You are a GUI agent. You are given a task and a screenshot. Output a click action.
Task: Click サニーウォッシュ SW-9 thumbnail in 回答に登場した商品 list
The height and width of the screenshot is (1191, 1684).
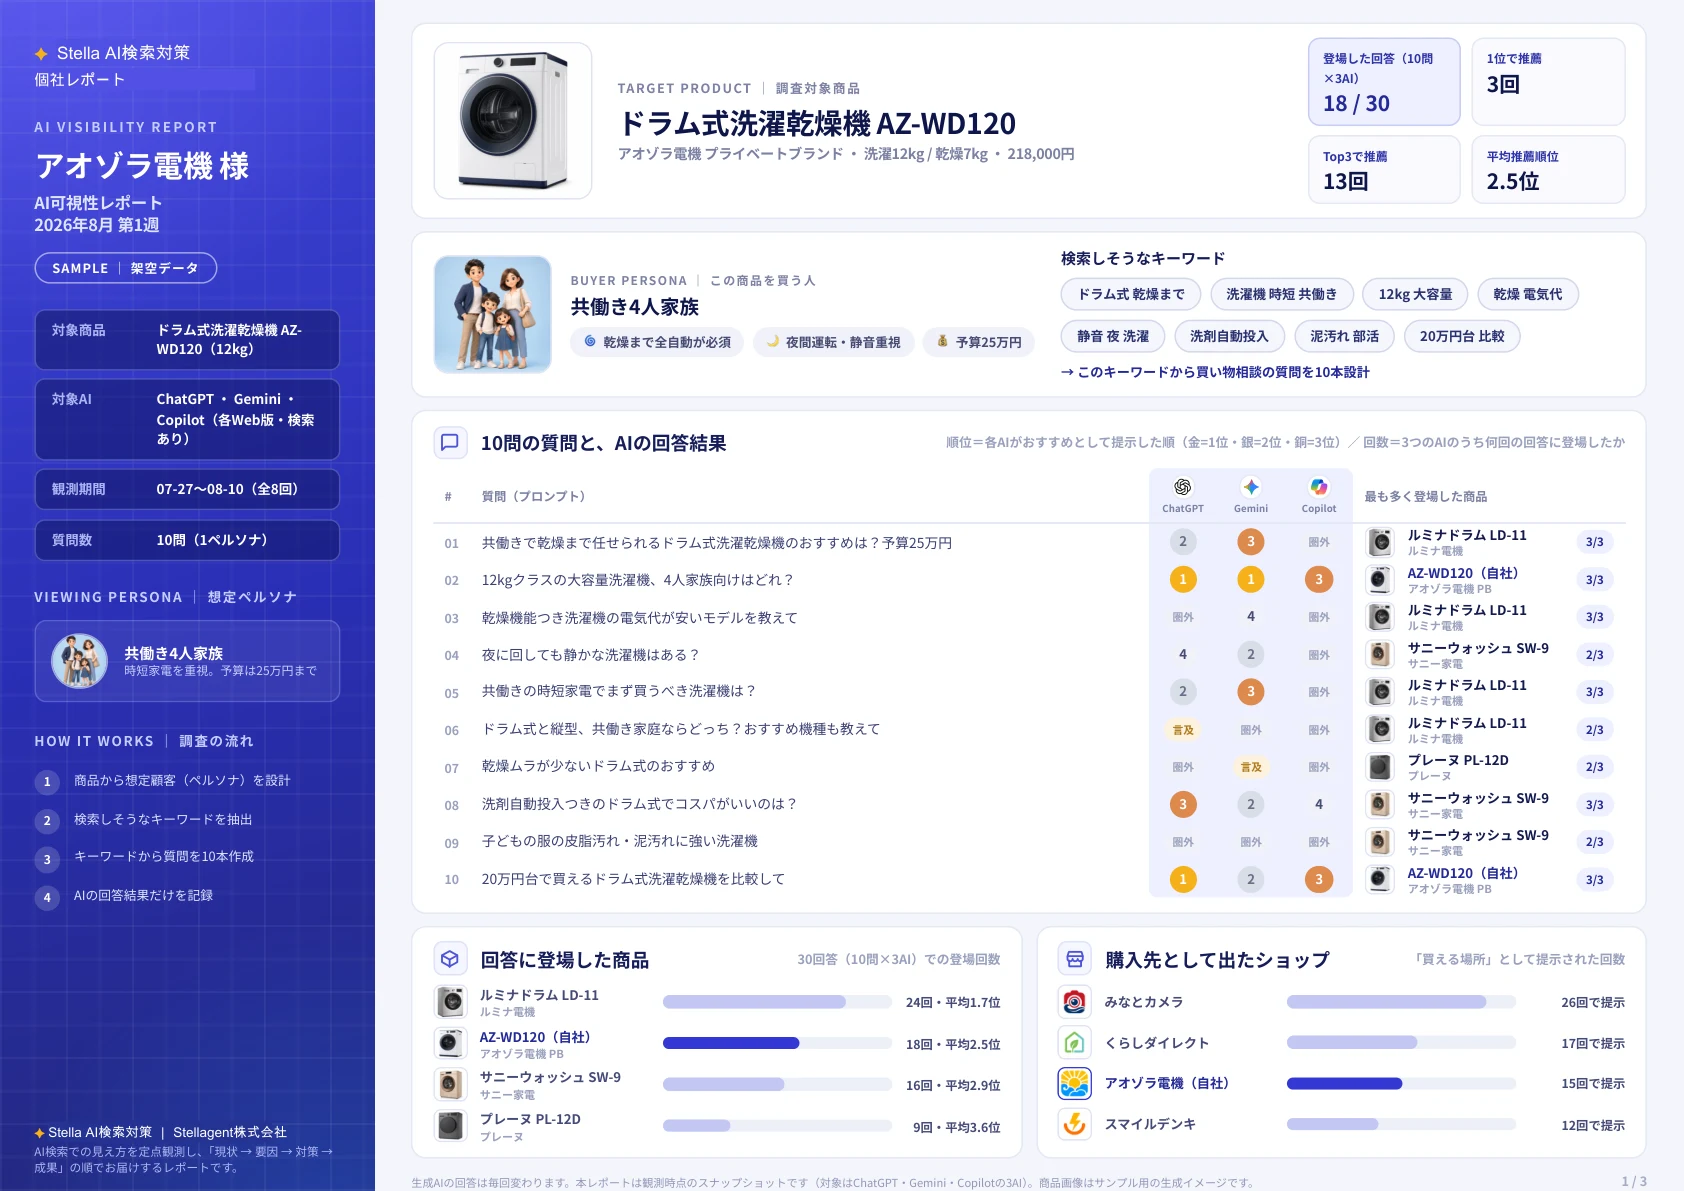pyautogui.click(x=451, y=1084)
